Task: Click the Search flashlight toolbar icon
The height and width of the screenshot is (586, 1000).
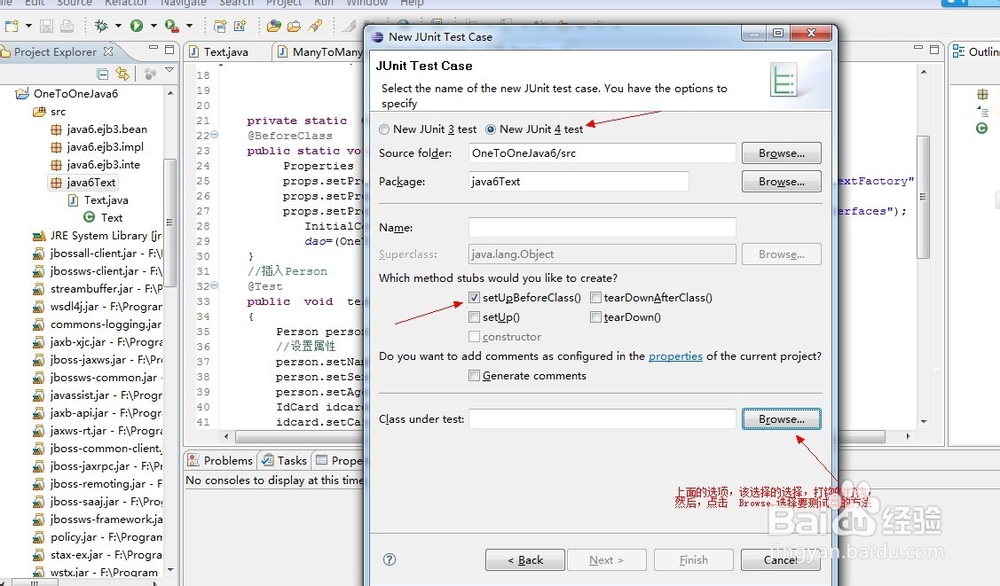Action: tap(315, 26)
